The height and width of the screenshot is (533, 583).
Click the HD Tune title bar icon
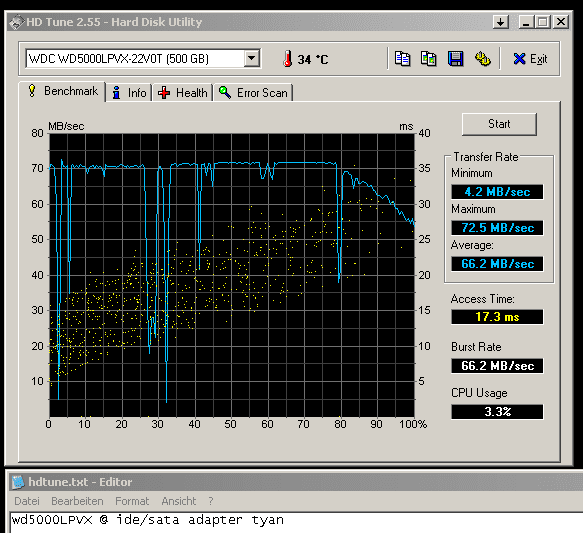tap(16, 22)
